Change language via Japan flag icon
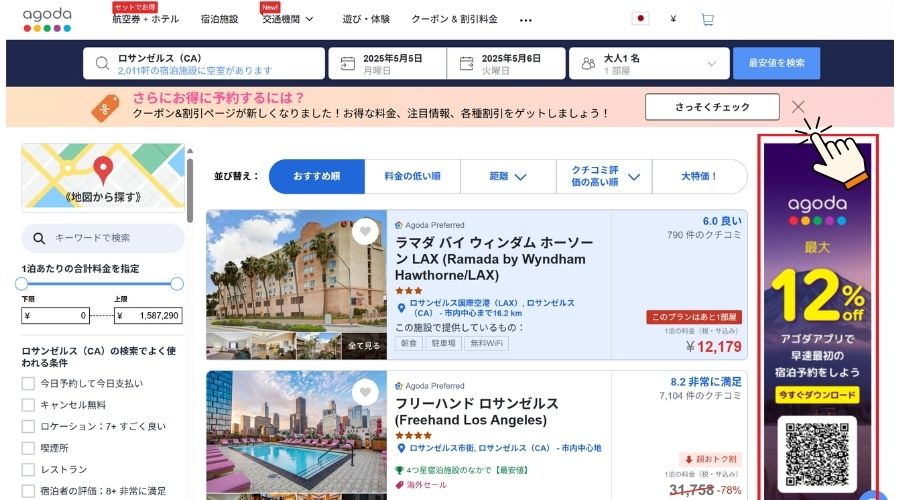The width and height of the screenshot is (900, 500). tap(640, 18)
